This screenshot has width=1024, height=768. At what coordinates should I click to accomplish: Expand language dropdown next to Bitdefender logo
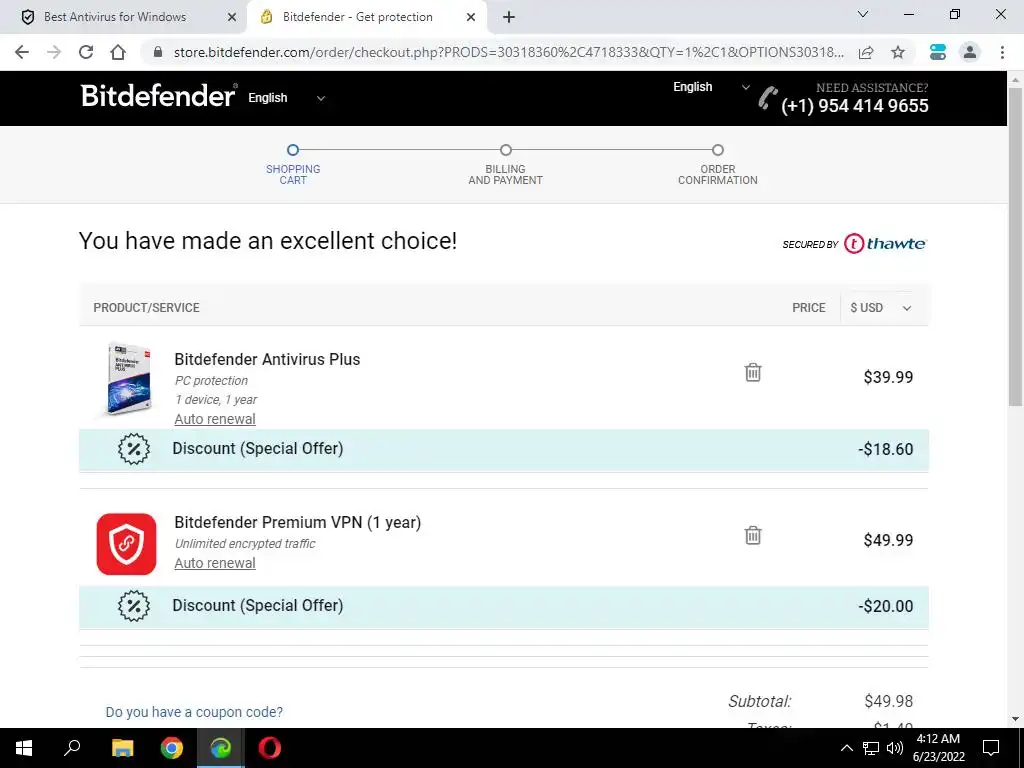pos(286,98)
